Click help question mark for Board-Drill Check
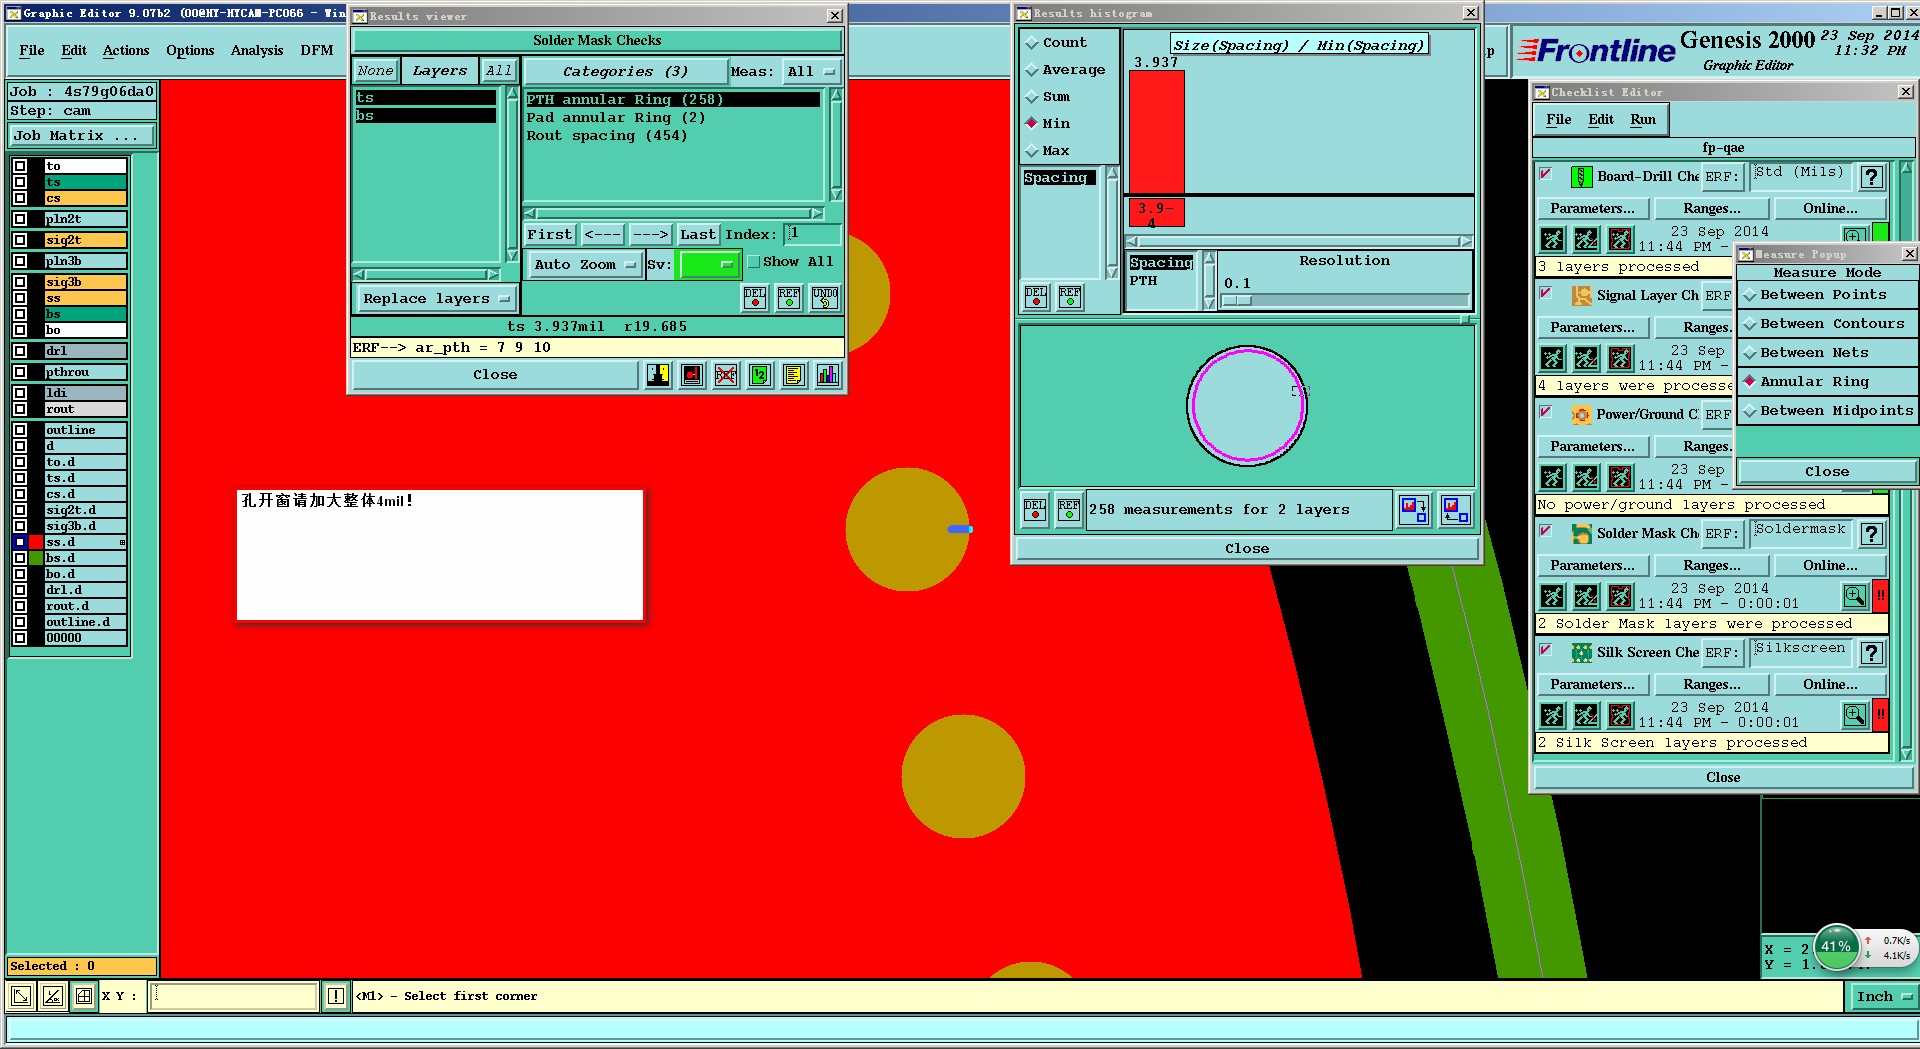Image resolution: width=1920 pixels, height=1049 pixels. (x=1872, y=177)
